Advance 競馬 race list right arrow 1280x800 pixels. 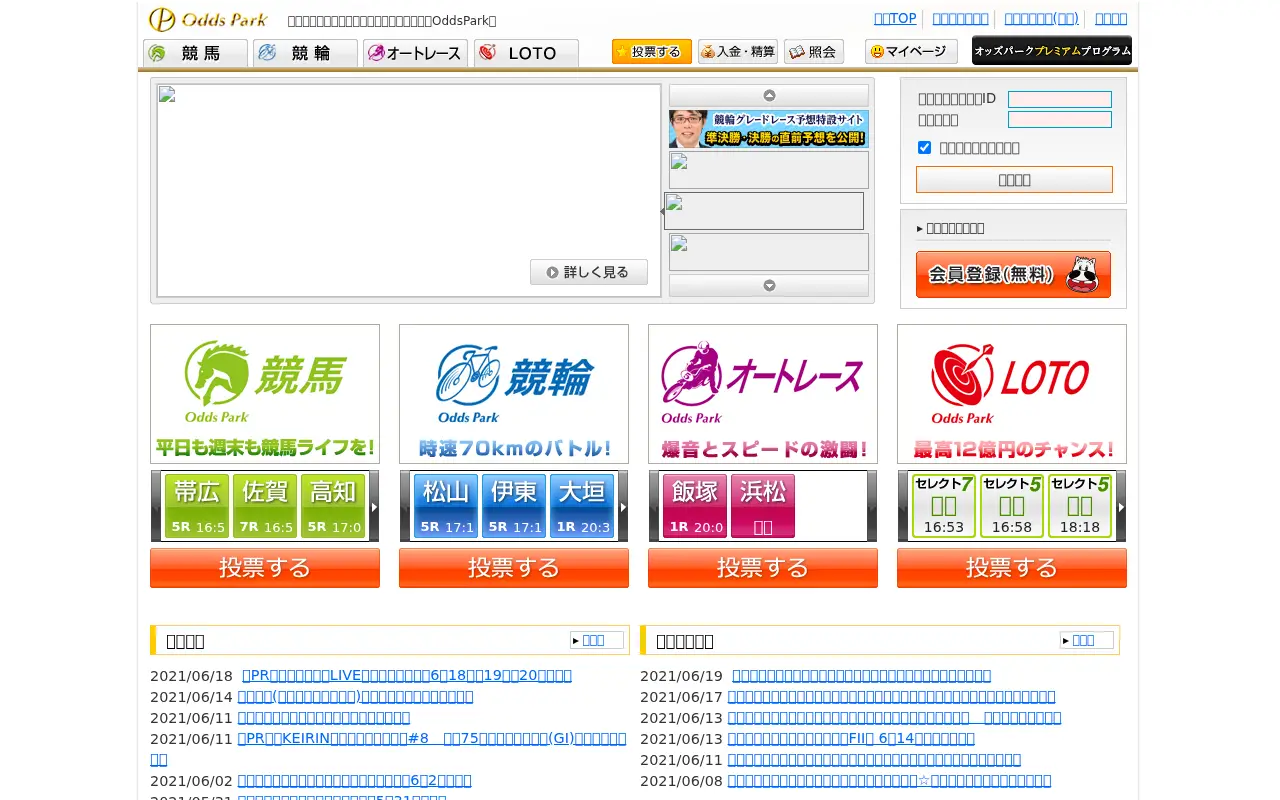[374, 507]
